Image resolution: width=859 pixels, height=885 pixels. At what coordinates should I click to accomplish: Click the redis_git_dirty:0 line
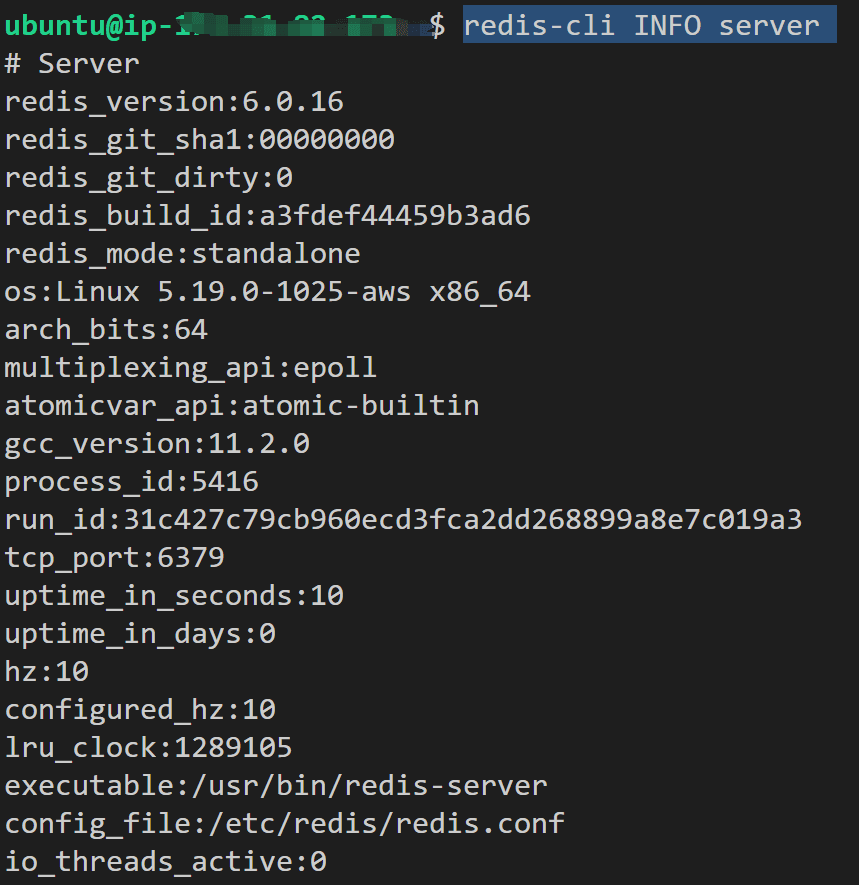tap(148, 178)
